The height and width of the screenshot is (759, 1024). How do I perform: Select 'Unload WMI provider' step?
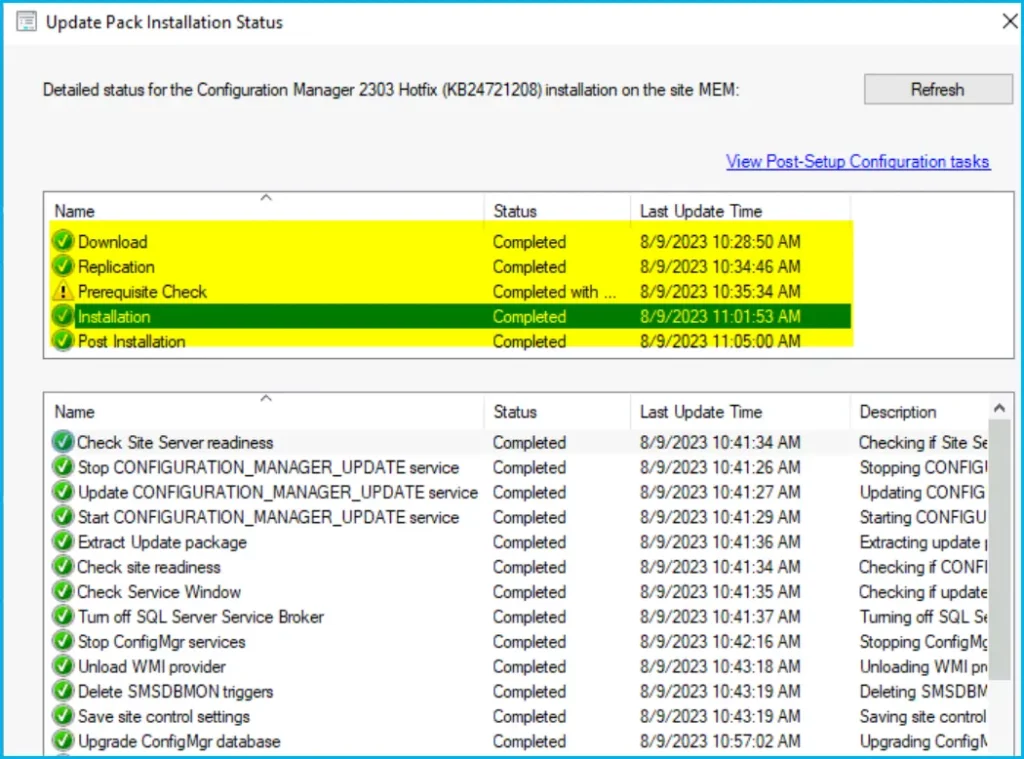point(152,666)
